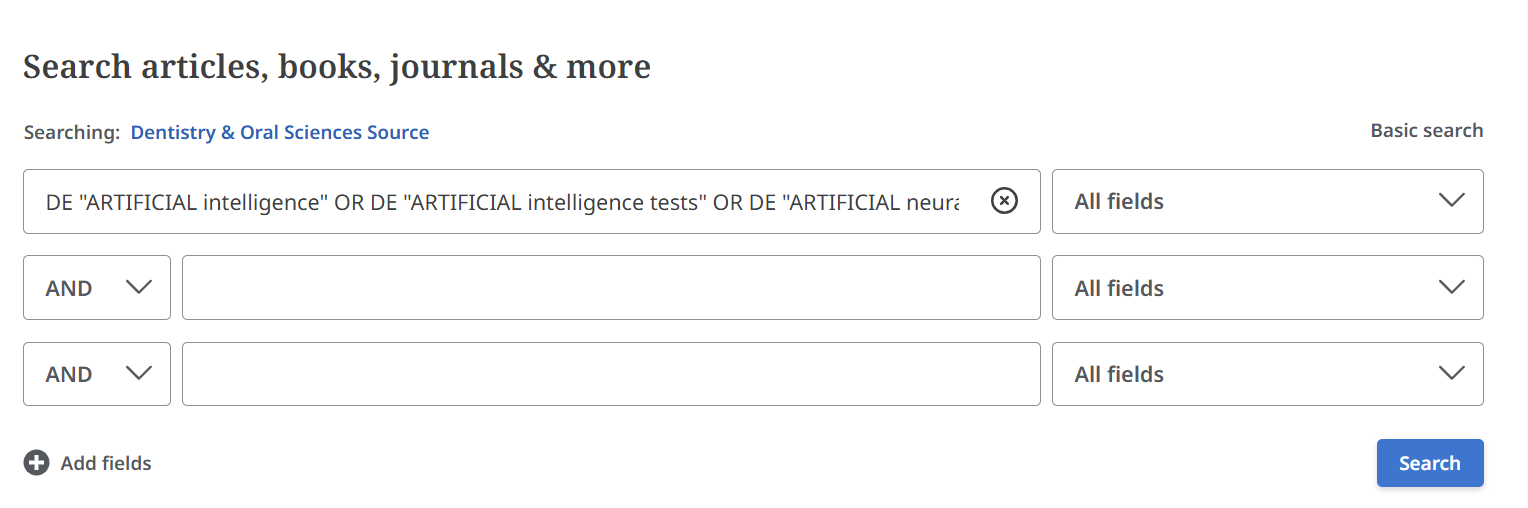
Task: Click the "Search articles, books, journals & more" heading
Action: click(x=337, y=67)
